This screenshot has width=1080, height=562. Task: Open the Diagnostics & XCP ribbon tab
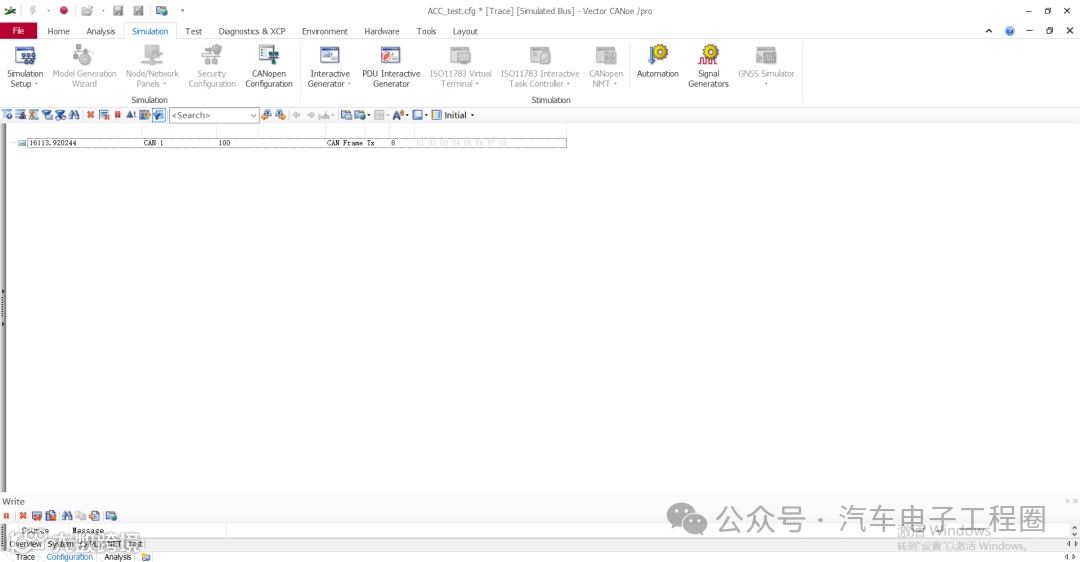pyautogui.click(x=252, y=31)
